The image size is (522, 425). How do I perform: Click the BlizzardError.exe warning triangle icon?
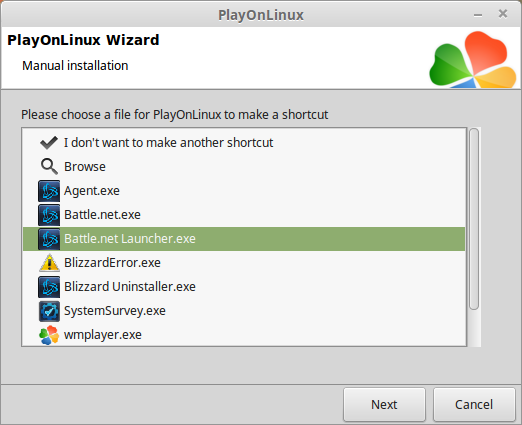(49, 263)
